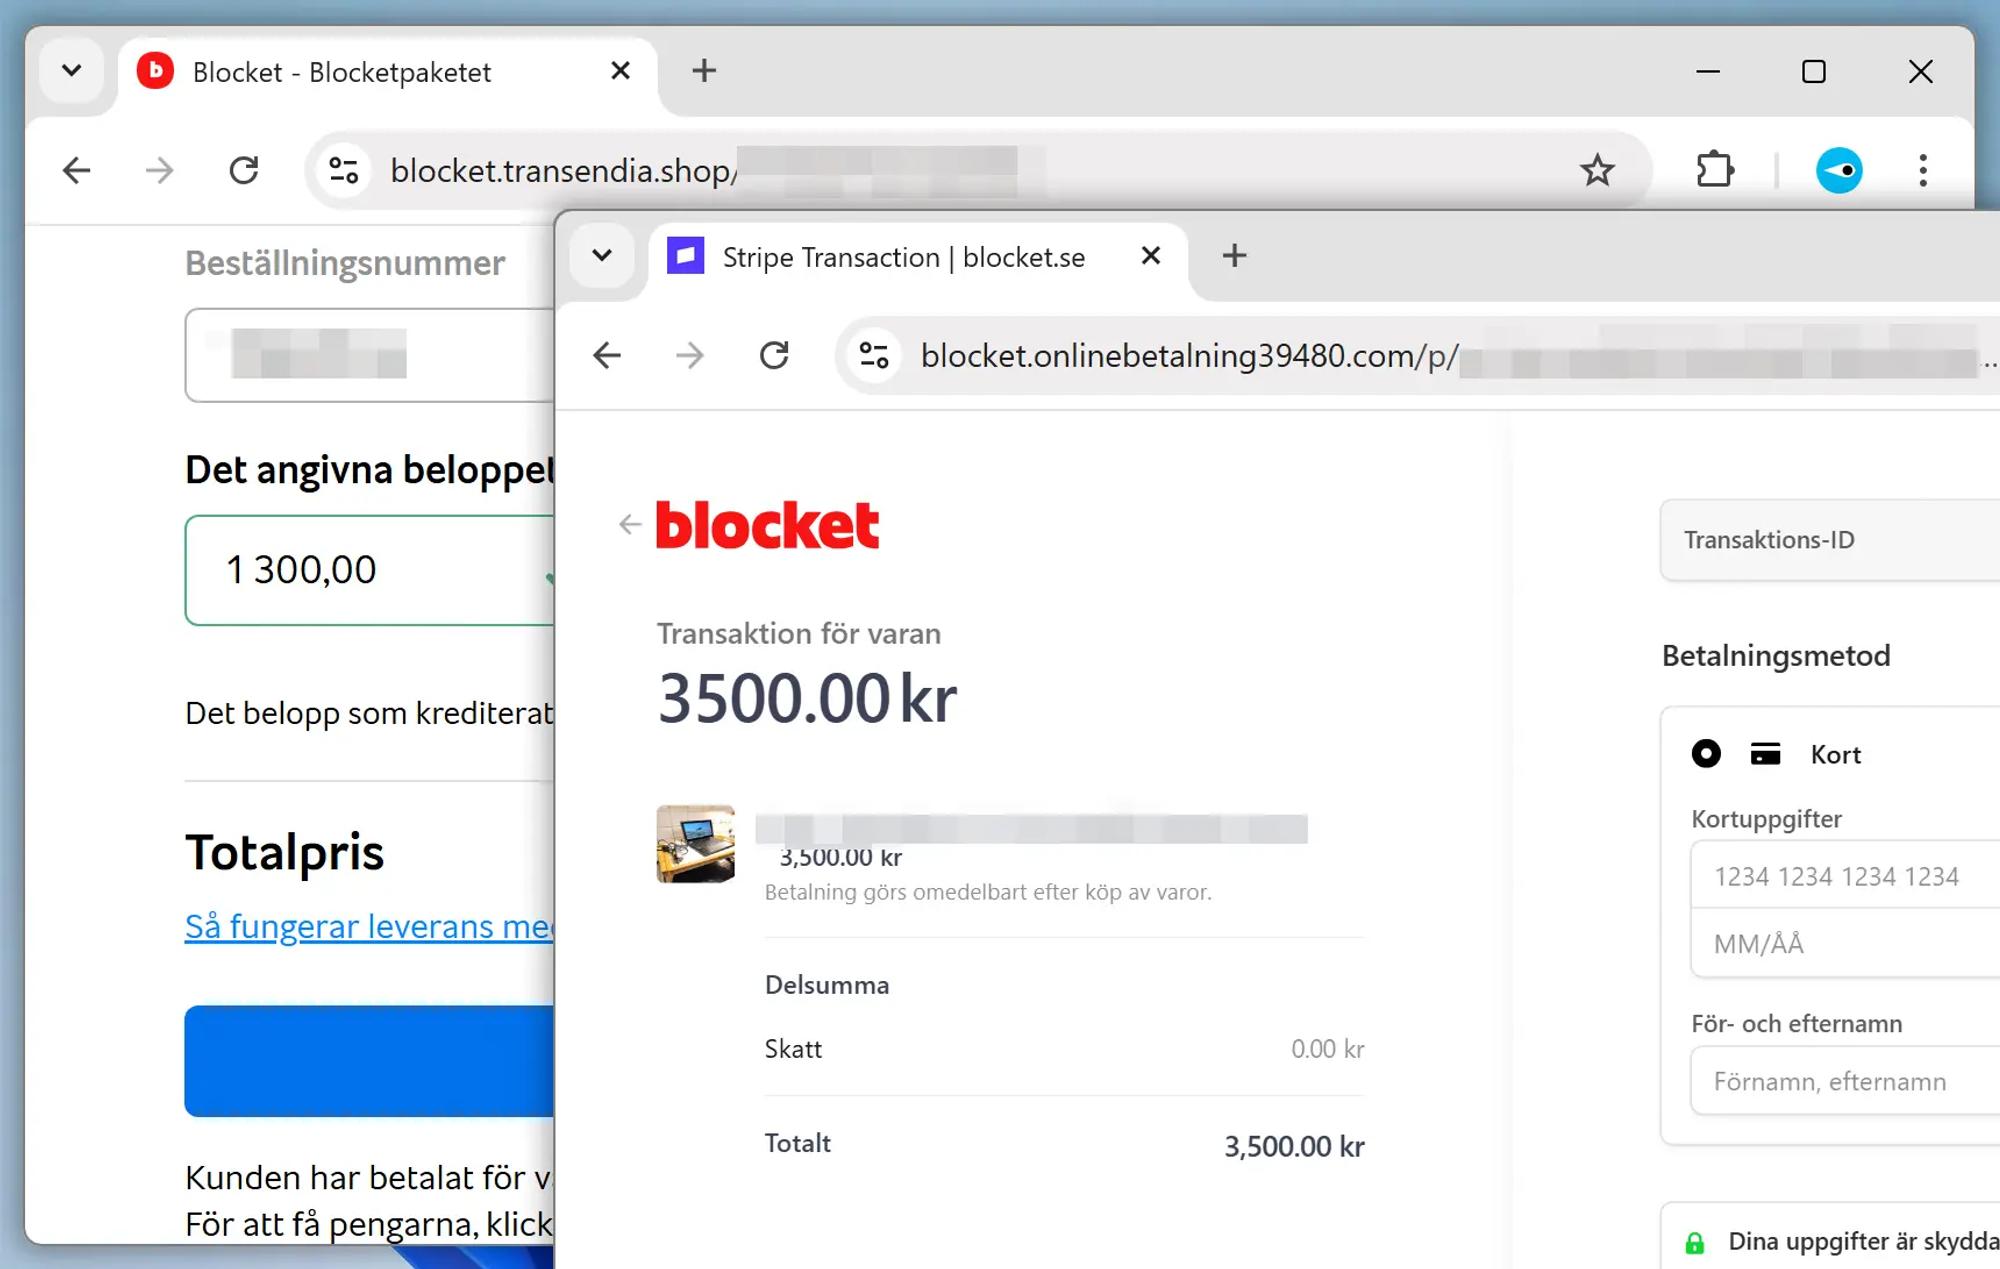Click the red blocket logo
The image size is (2000, 1269).
767,525
